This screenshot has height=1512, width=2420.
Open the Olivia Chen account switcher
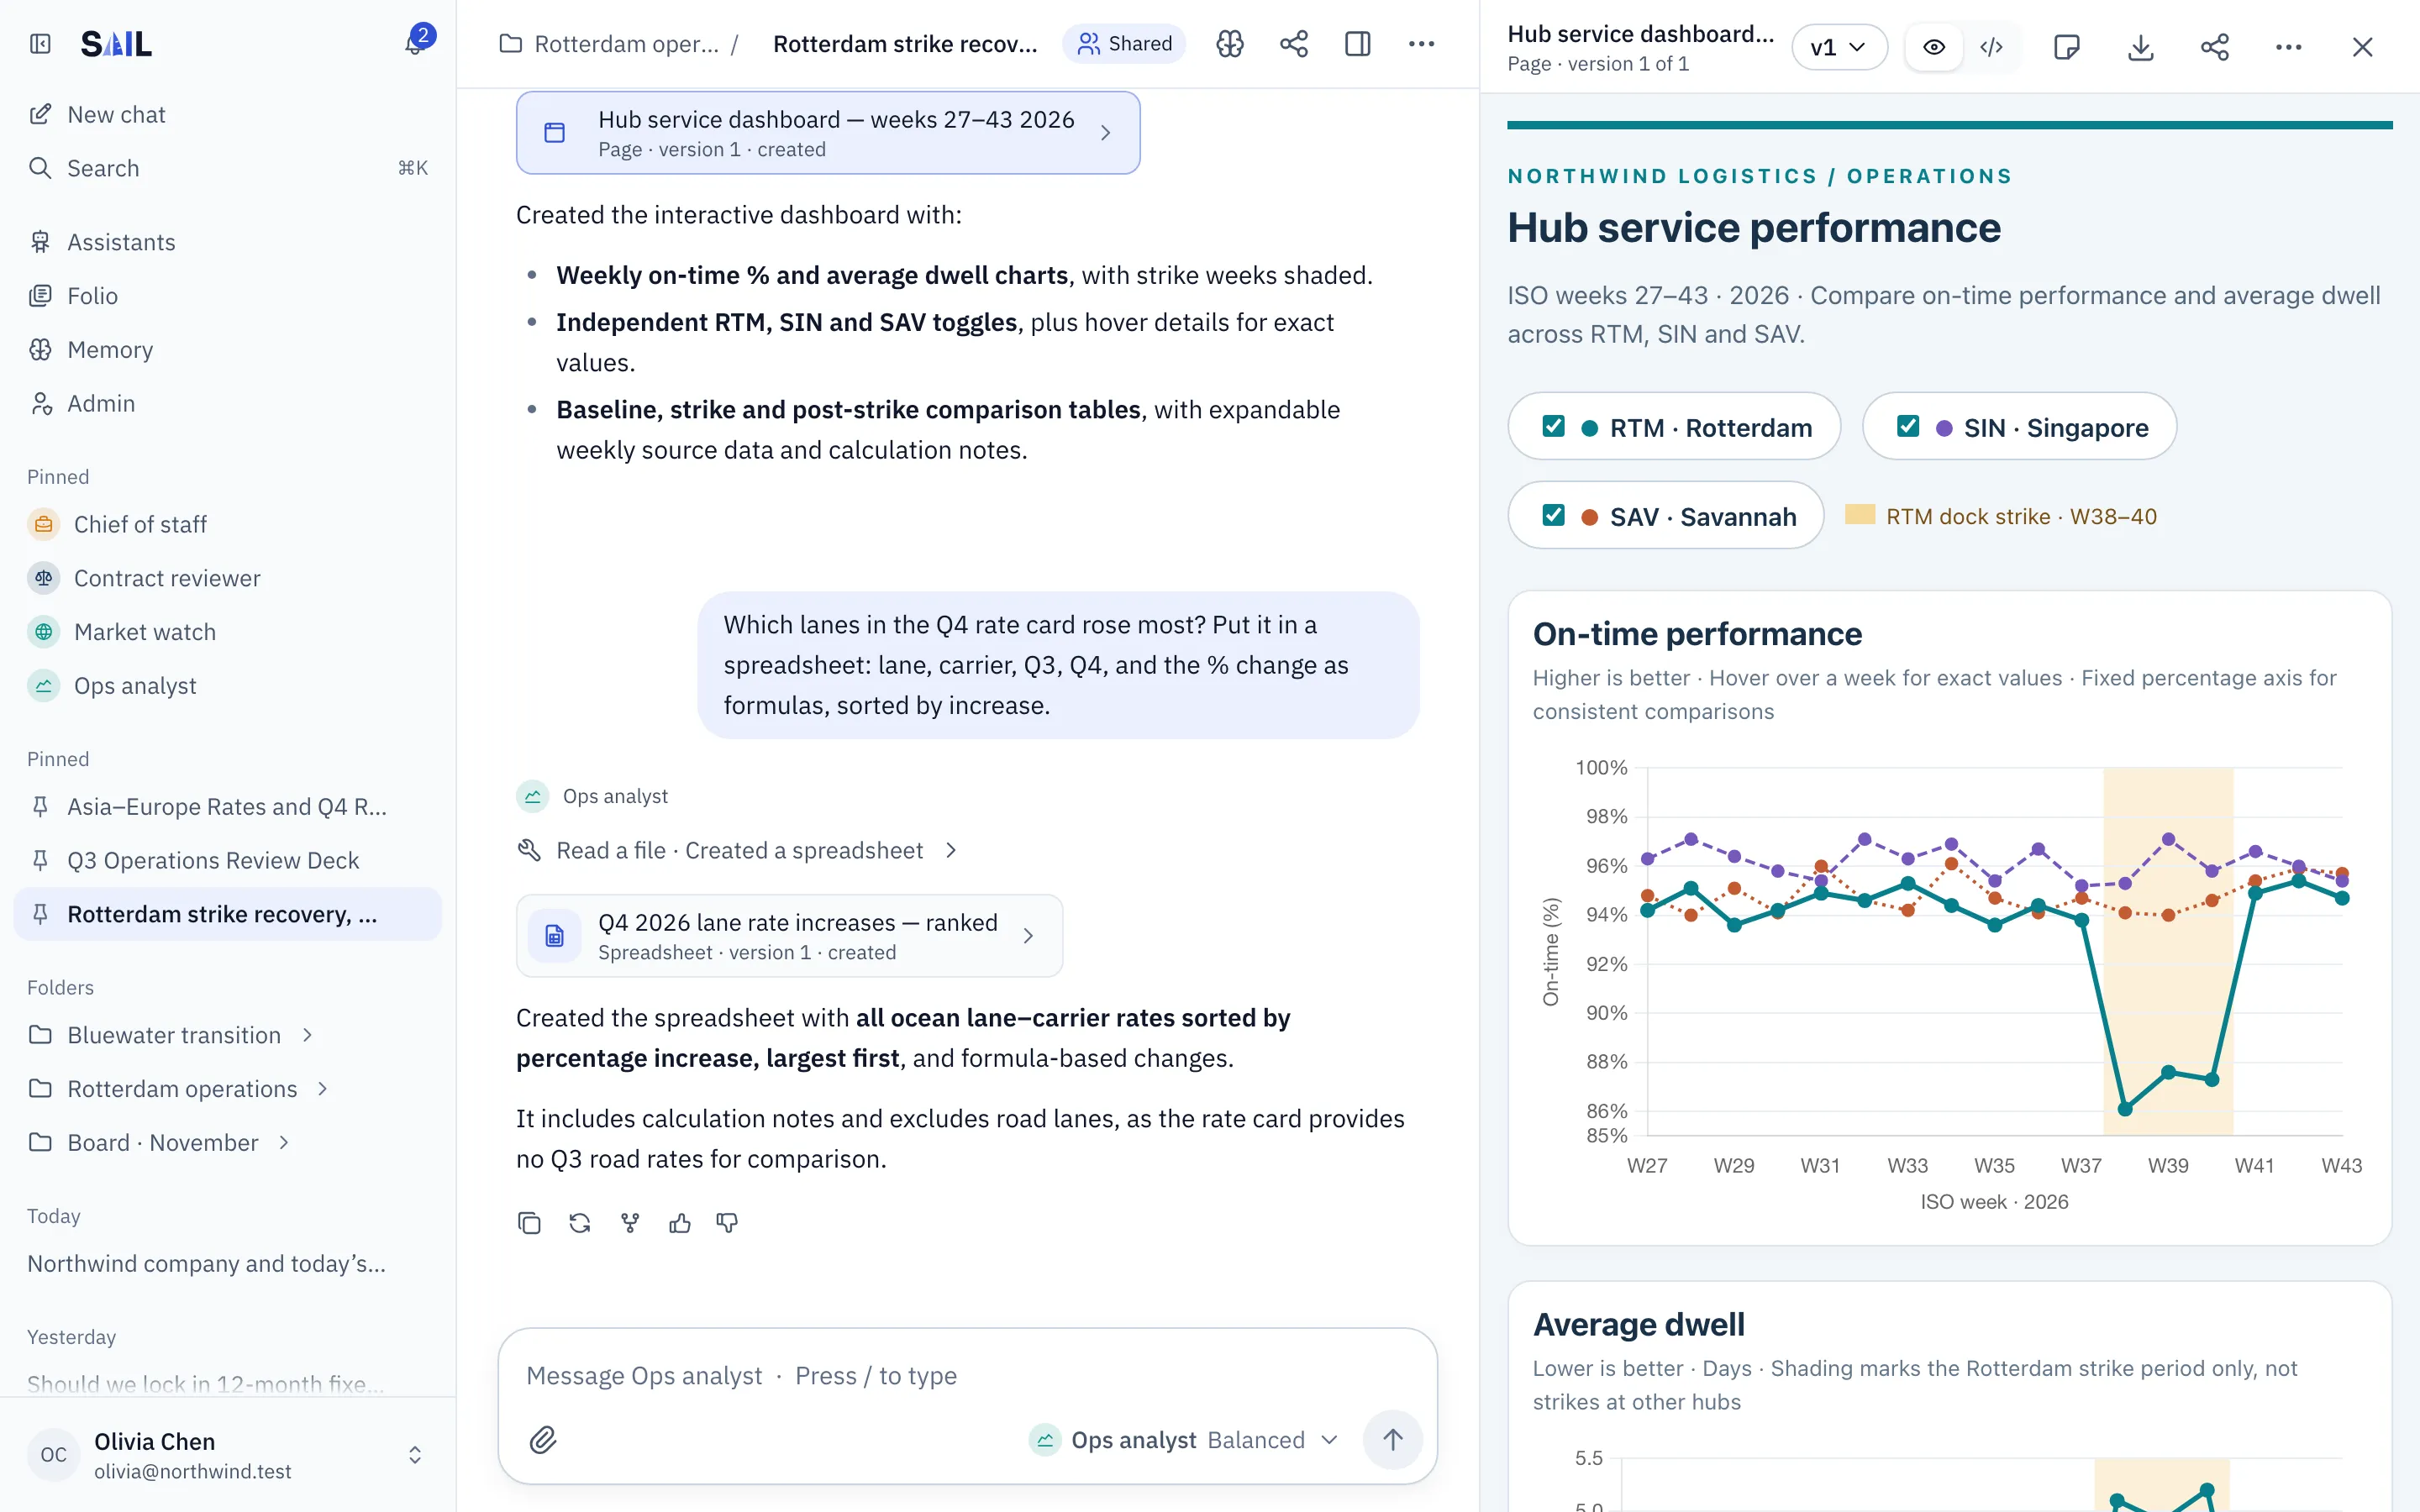click(x=228, y=1455)
